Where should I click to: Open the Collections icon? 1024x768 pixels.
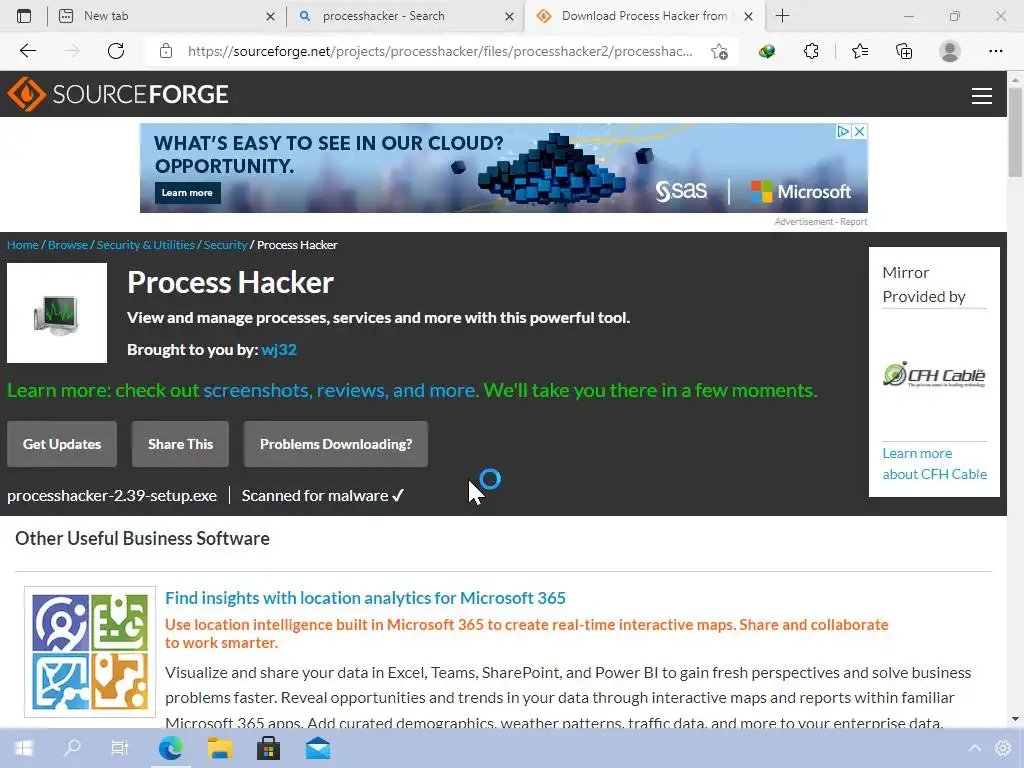coord(904,51)
